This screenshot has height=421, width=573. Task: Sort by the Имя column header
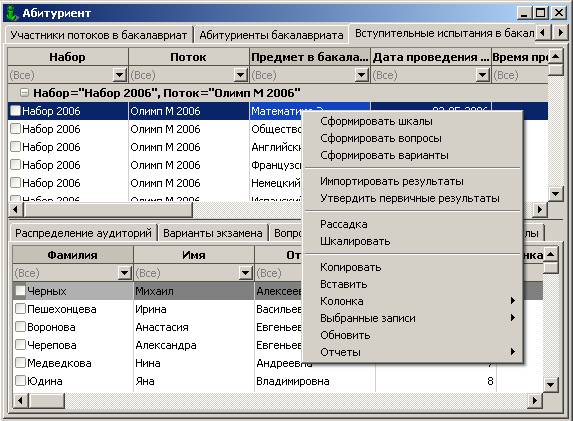pyautogui.click(x=194, y=255)
